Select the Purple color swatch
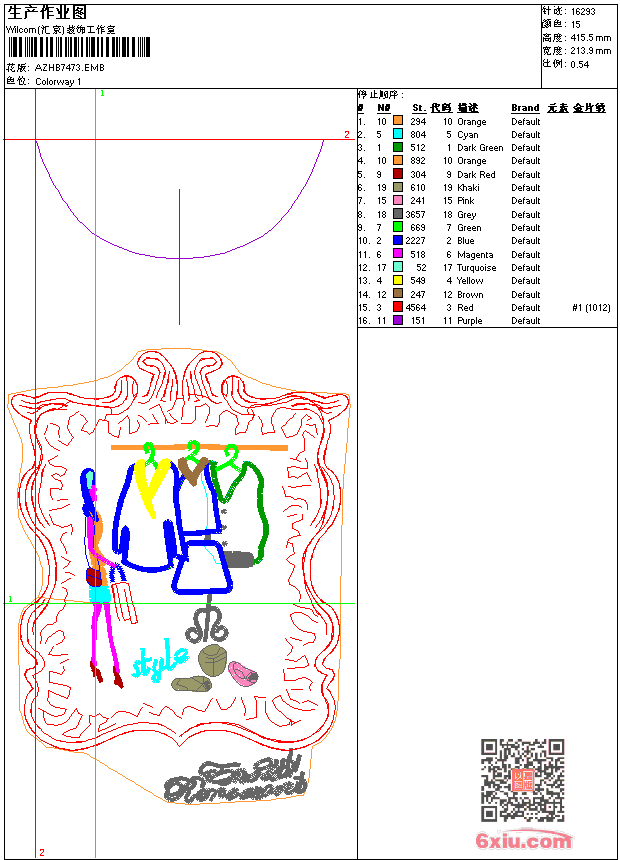The width and height of the screenshot is (620, 860). 398,320
